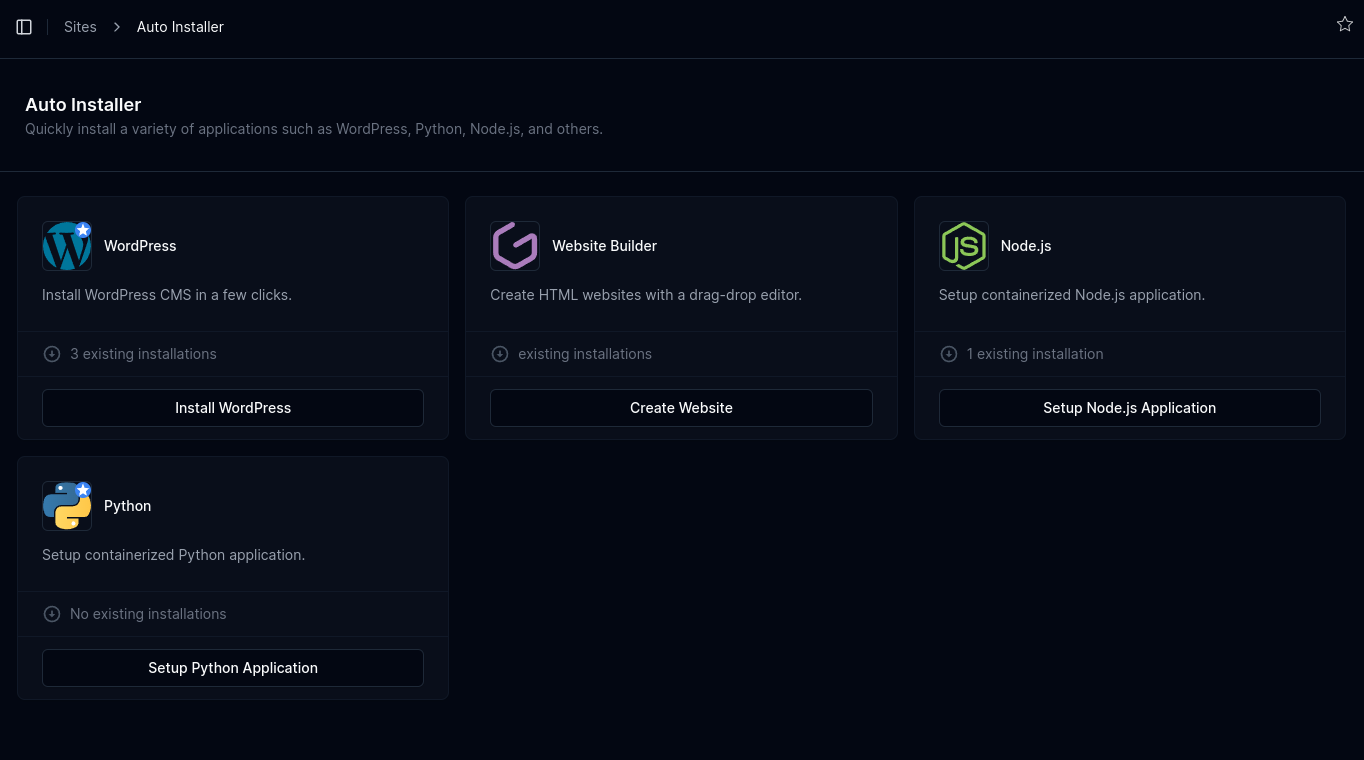The width and height of the screenshot is (1364, 760).
Task: Click the Website Builder app icon
Action: [515, 245]
